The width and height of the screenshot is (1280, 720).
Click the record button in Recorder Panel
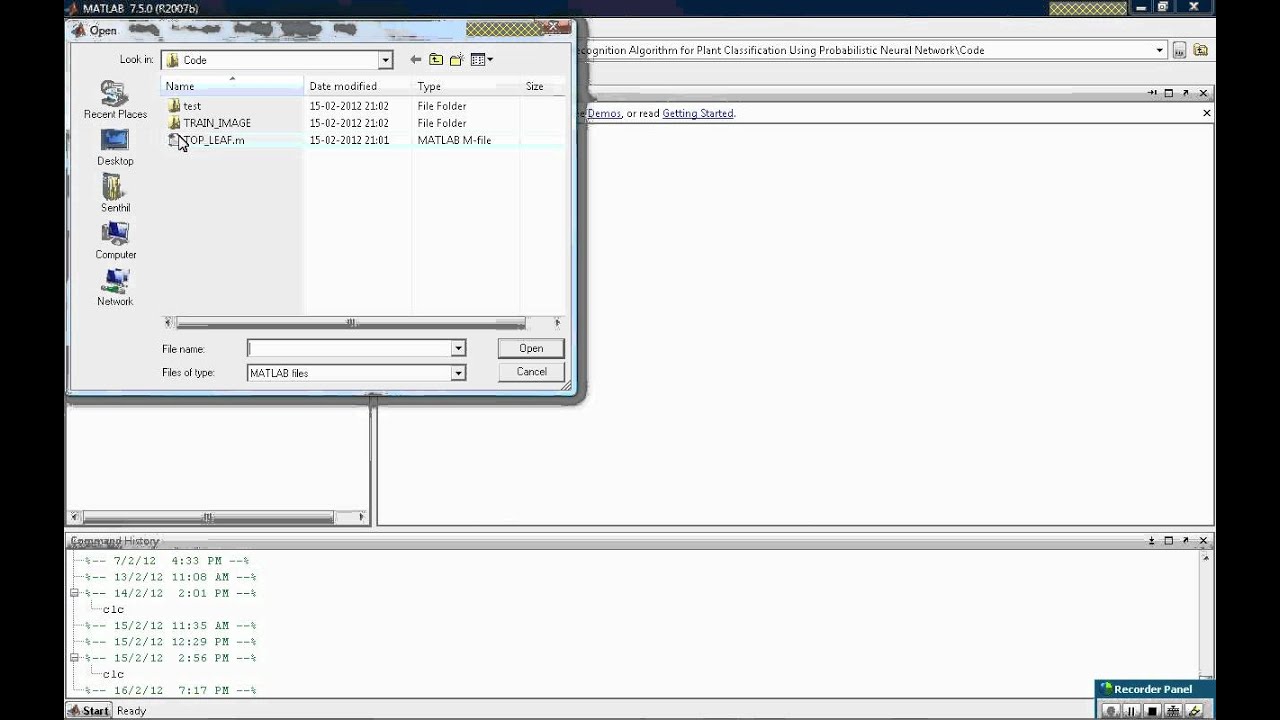[1110, 711]
